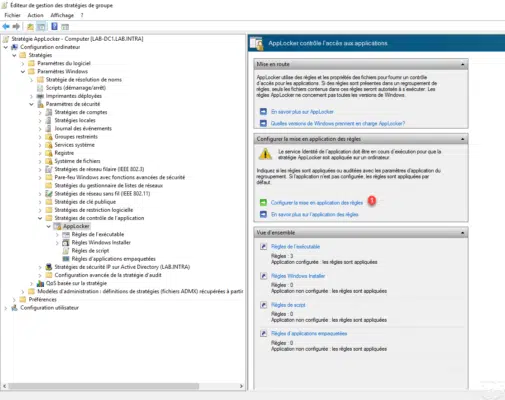Click the Règles de l'exécutable tree icon
The width and height of the screenshot is (505, 400).
(66, 235)
